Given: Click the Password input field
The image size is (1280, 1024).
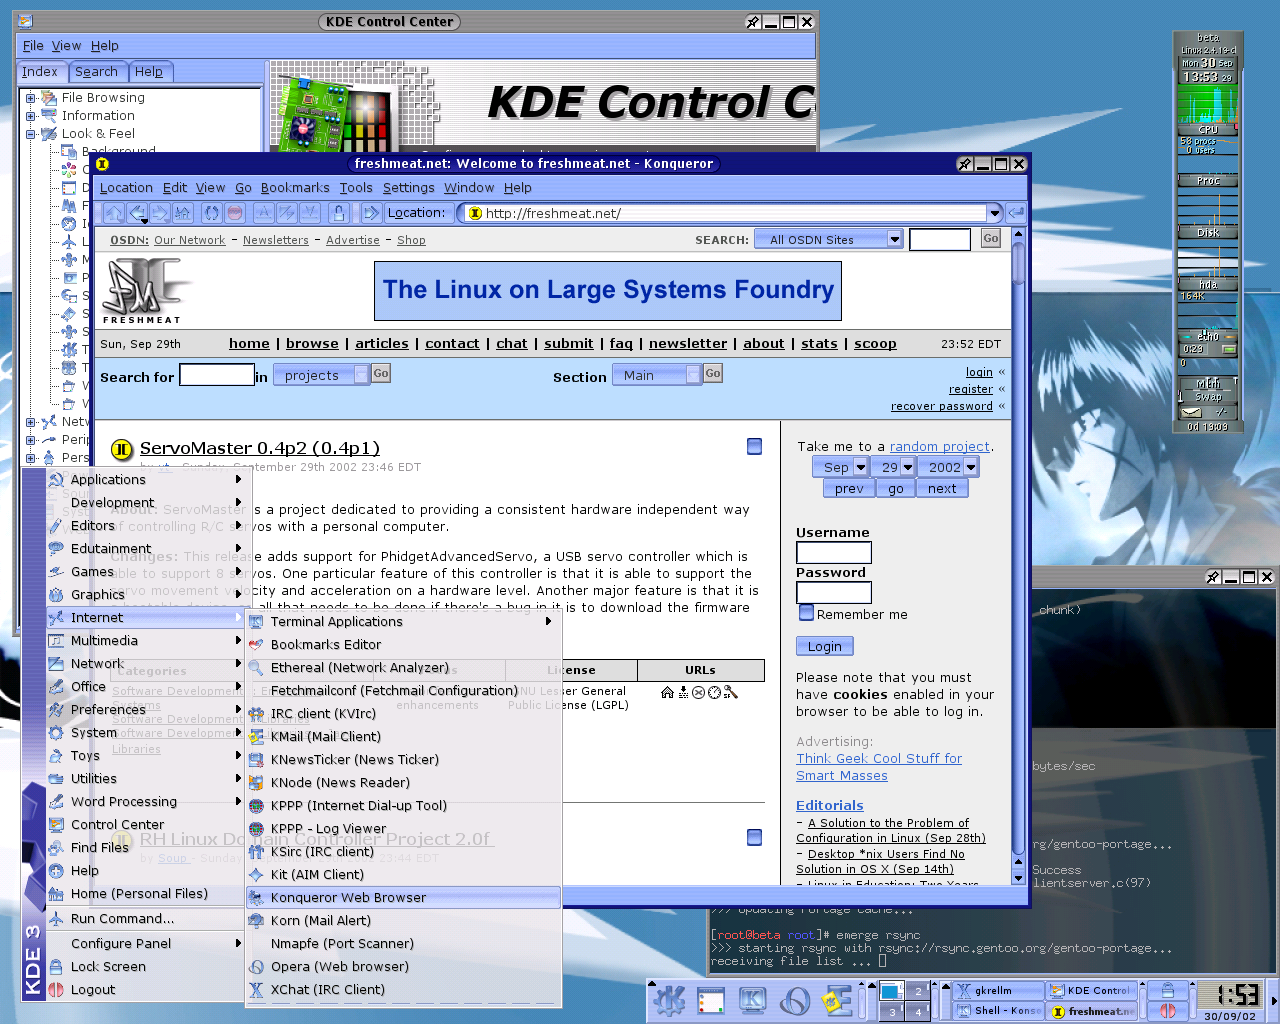Looking at the screenshot, I should (834, 593).
